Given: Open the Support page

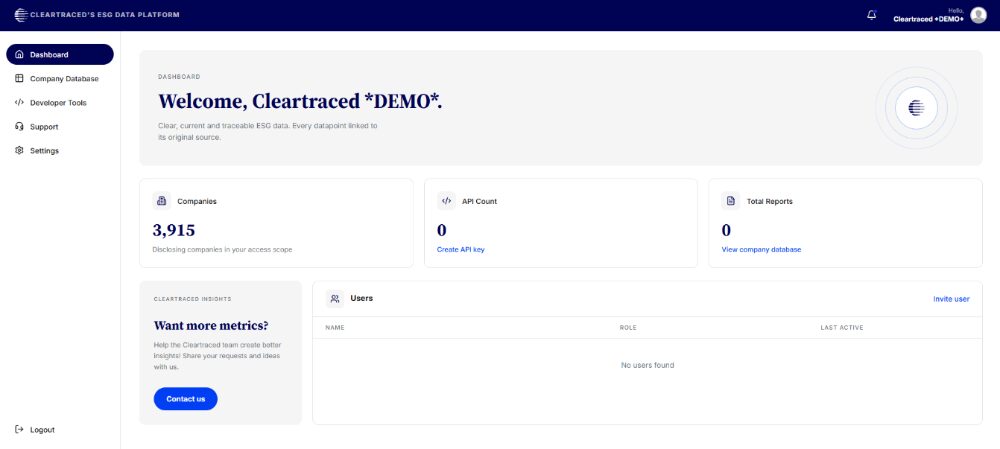Looking at the screenshot, I should (60, 127).
